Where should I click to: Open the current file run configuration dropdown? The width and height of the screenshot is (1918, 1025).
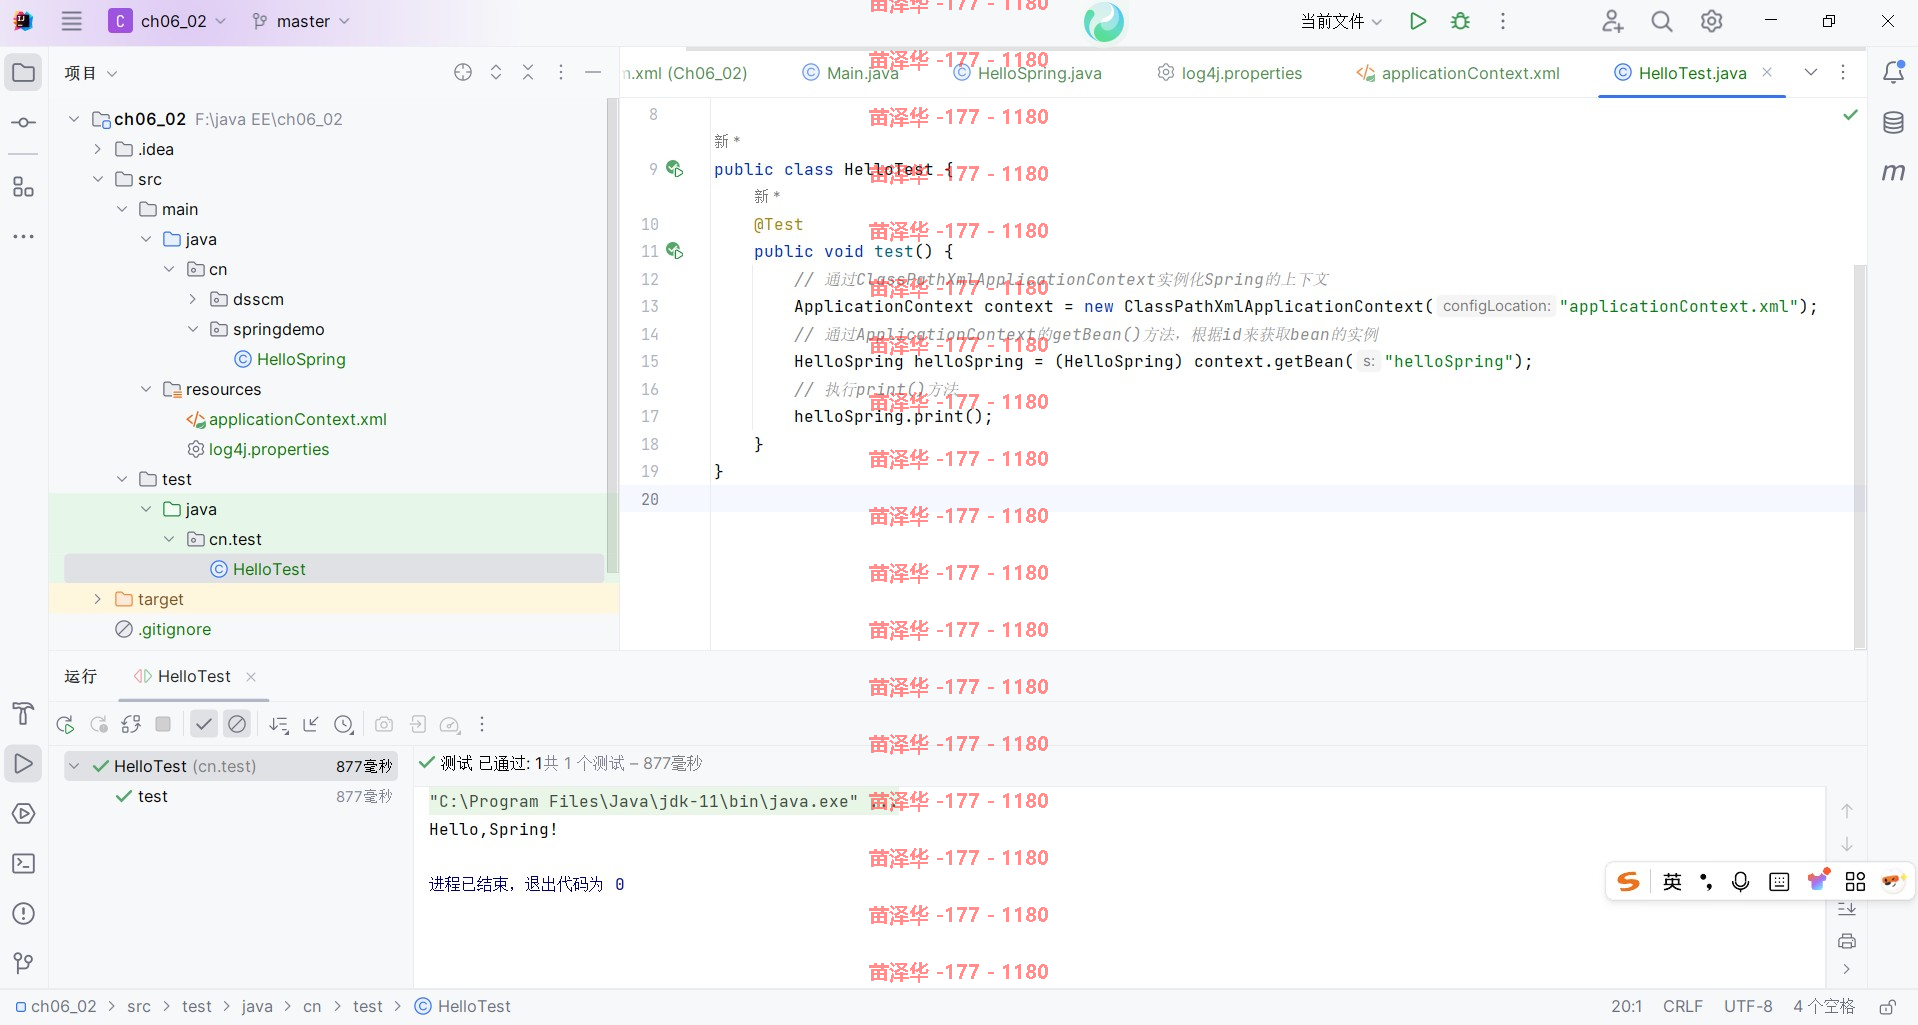[1341, 21]
